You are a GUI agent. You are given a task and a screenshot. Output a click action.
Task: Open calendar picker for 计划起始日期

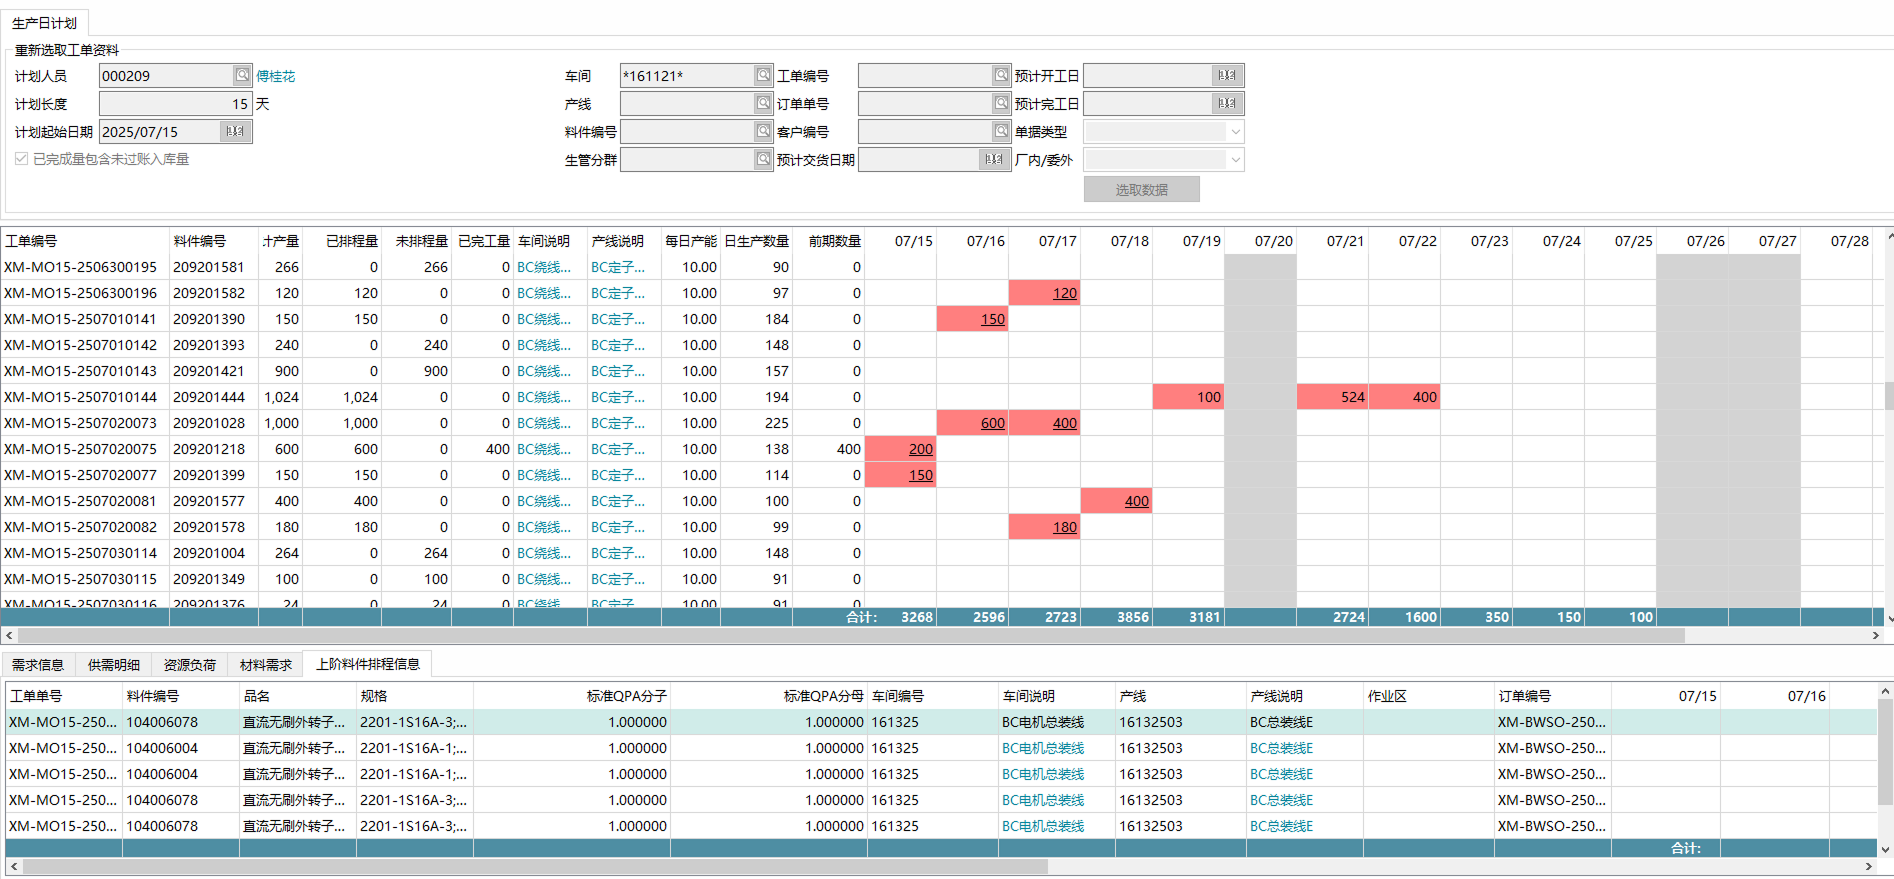pos(235,131)
